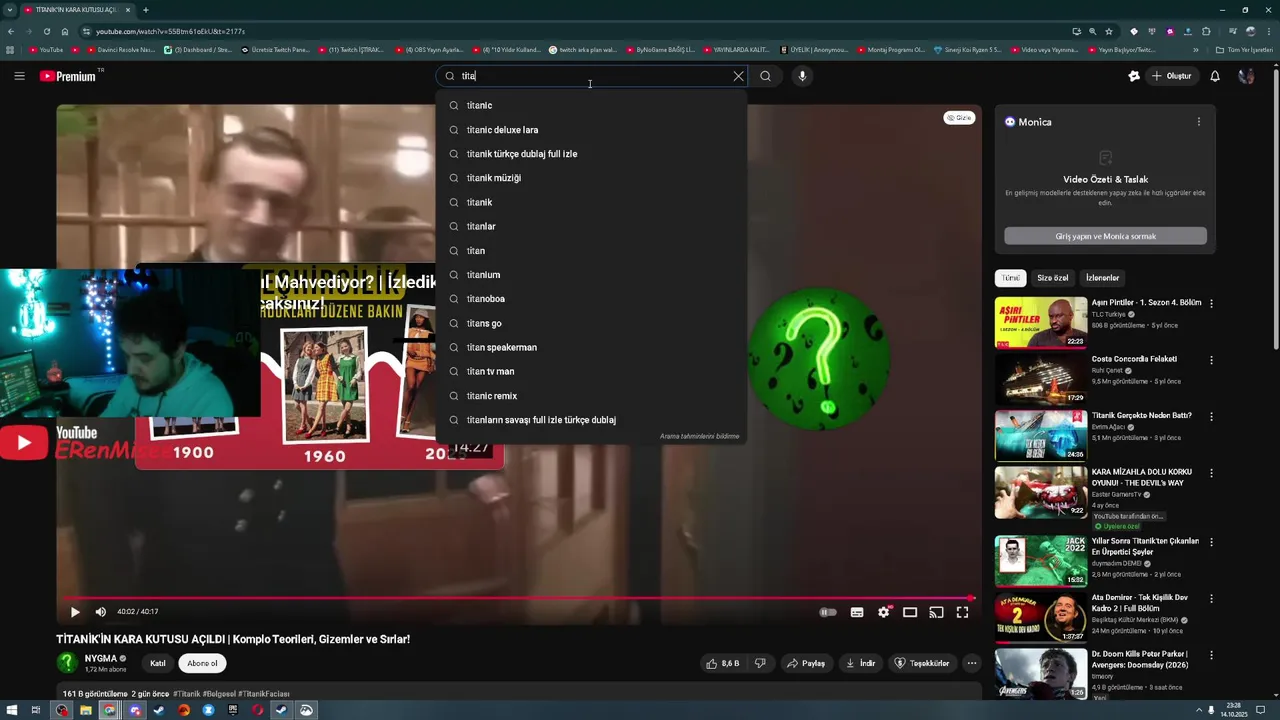
Task: Open the Windows Start menu
Action: [x=12, y=710]
